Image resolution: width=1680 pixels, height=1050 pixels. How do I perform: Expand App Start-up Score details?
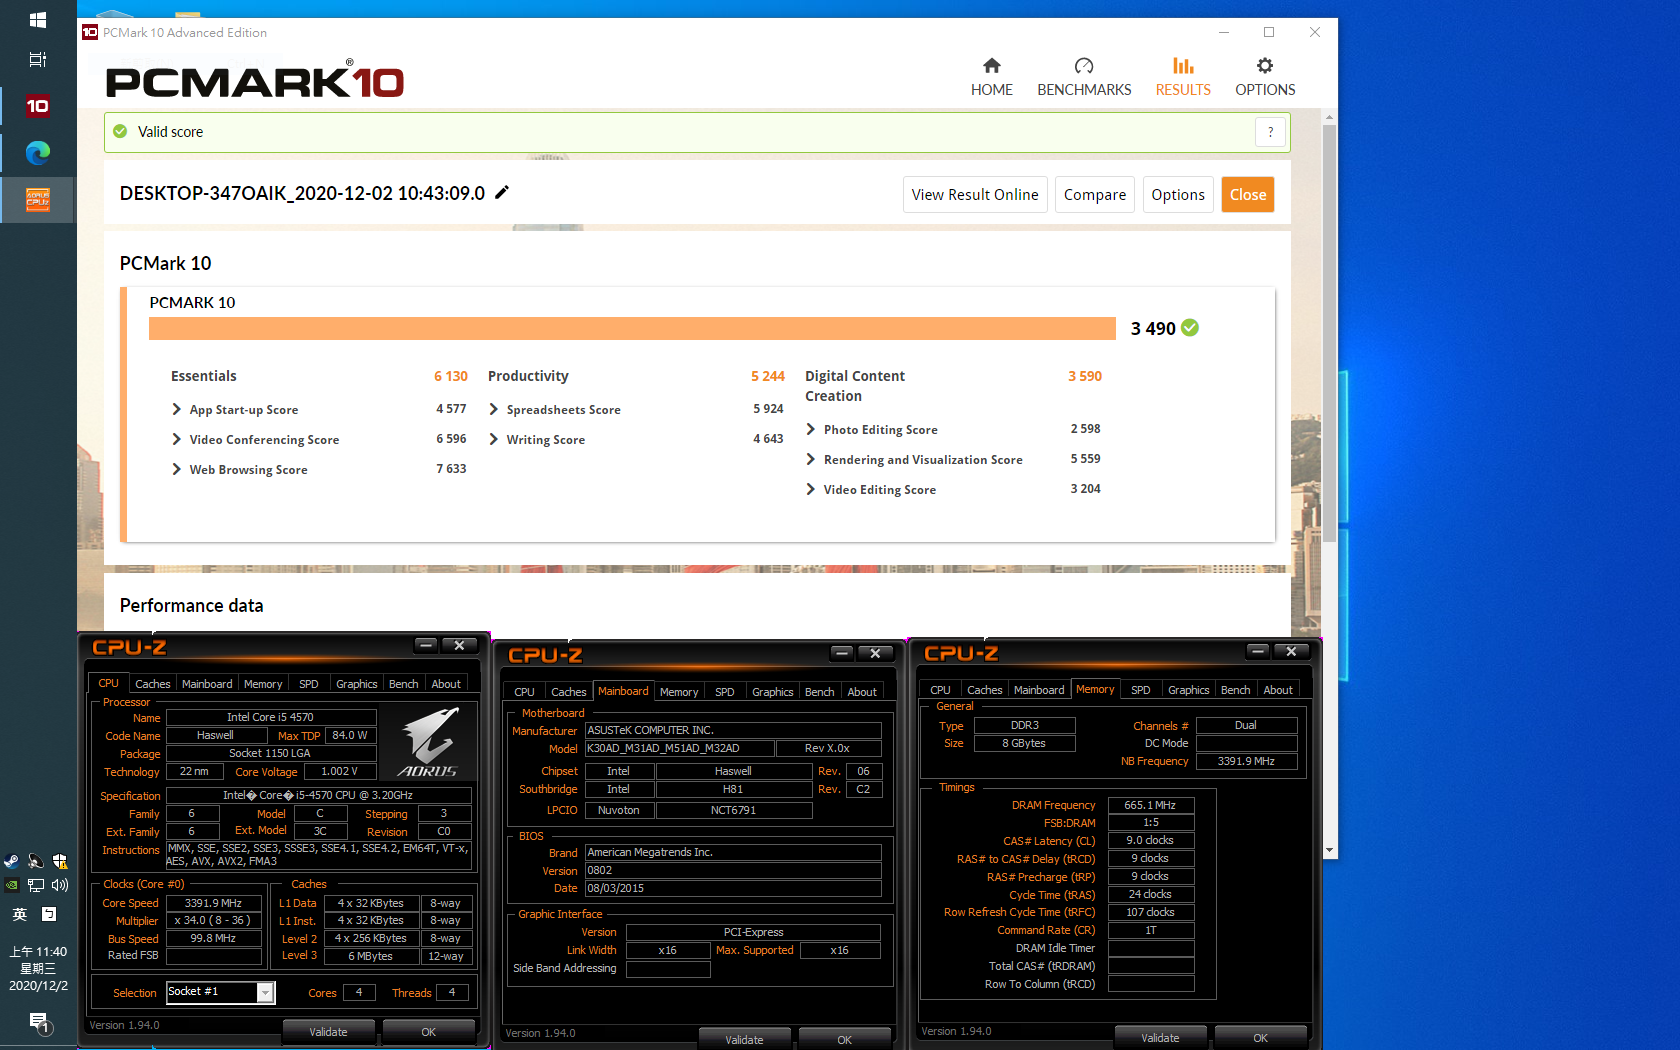(x=177, y=409)
